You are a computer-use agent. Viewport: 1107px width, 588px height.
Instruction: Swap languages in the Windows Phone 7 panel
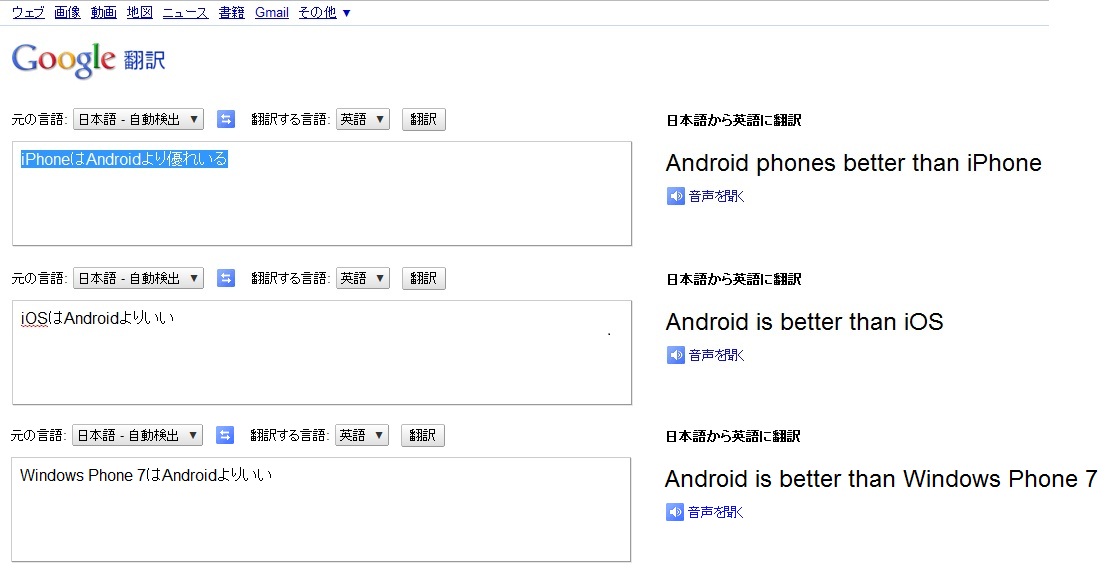point(225,435)
